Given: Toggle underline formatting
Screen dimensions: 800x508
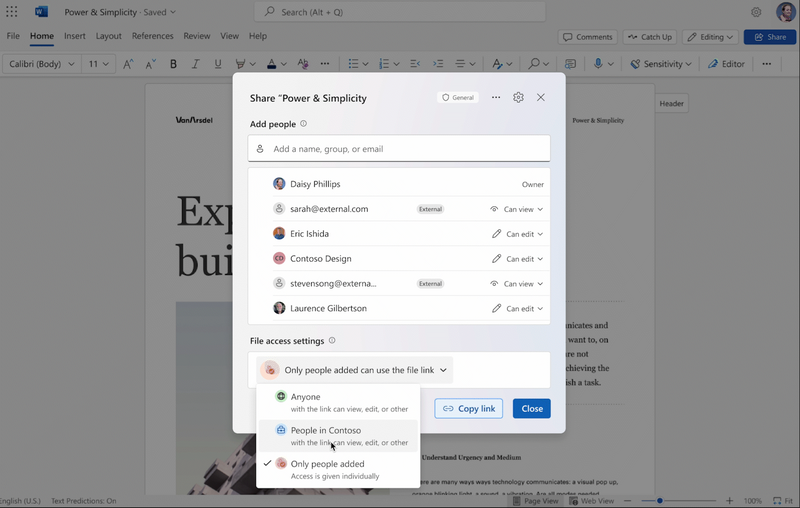Looking at the screenshot, I should point(218,64).
